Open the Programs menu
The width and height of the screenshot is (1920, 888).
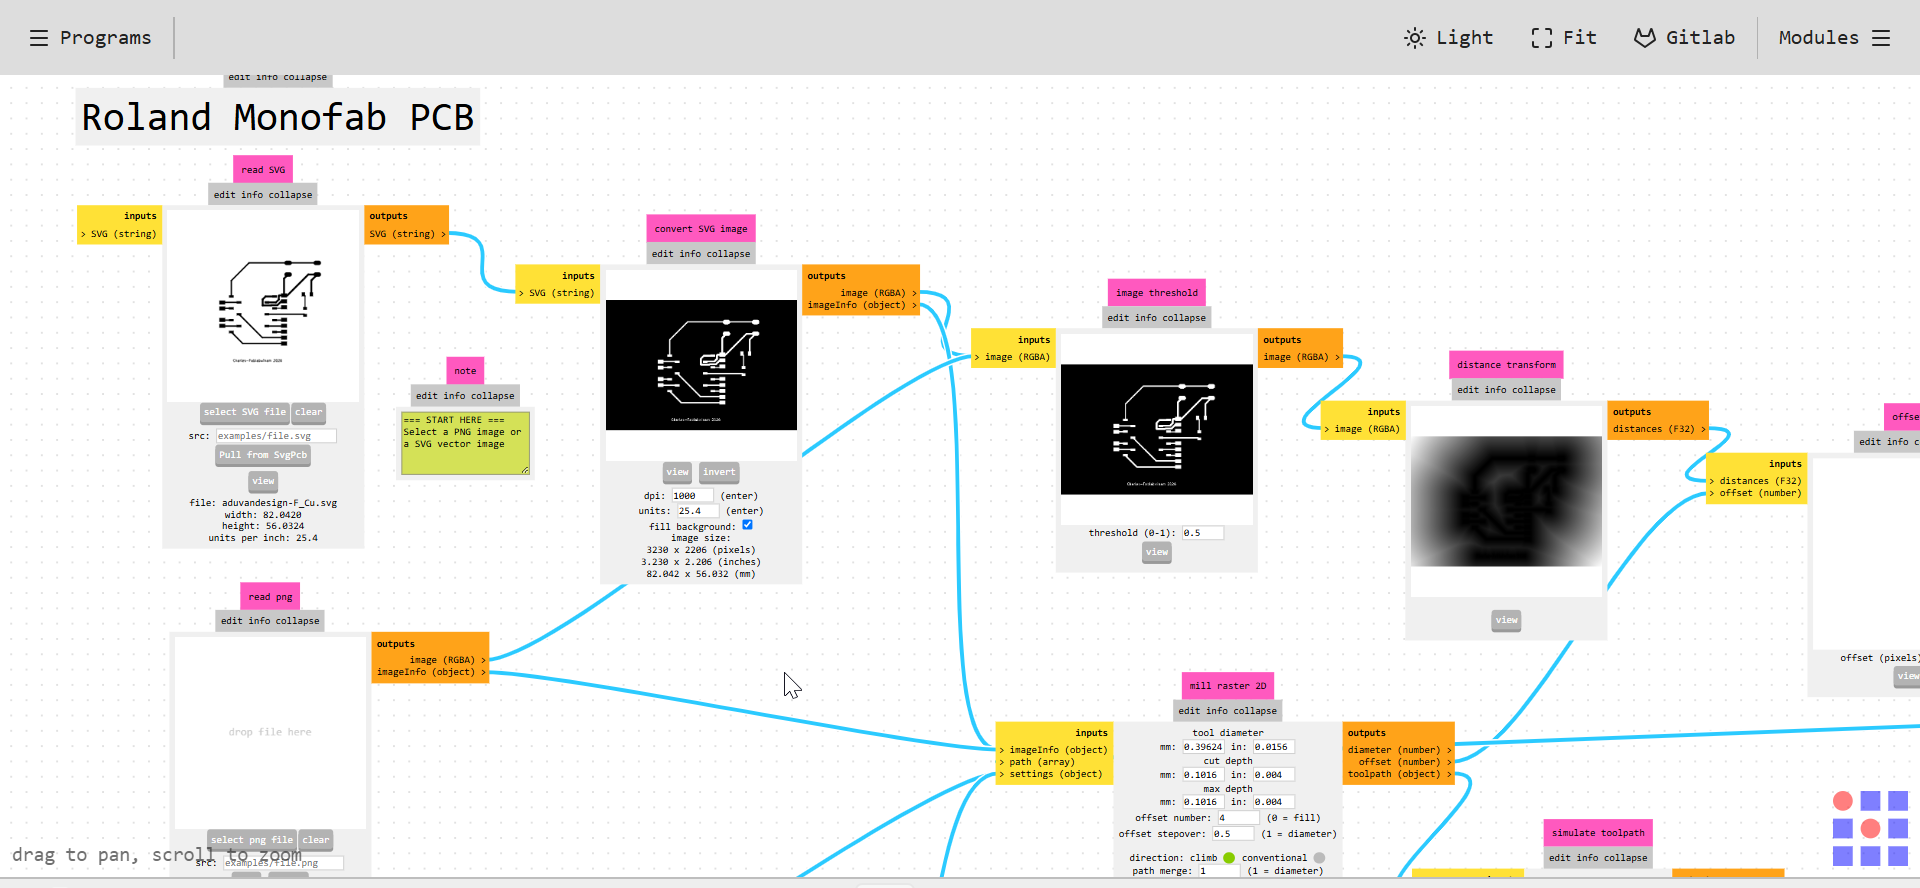coord(90,38)
